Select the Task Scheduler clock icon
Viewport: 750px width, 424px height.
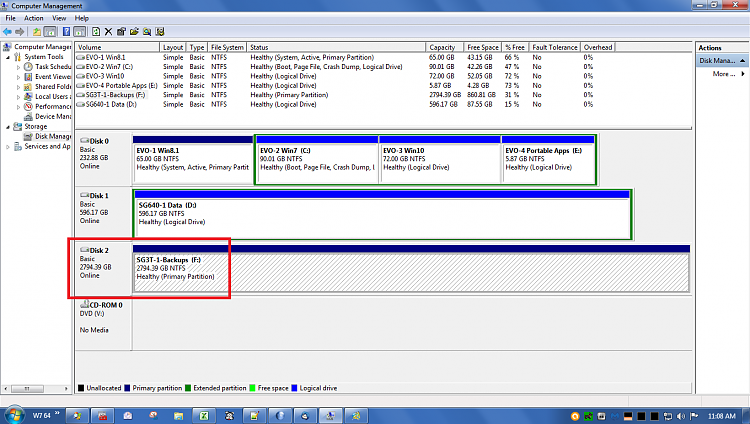pyautogui.click(x=28, y=67)
